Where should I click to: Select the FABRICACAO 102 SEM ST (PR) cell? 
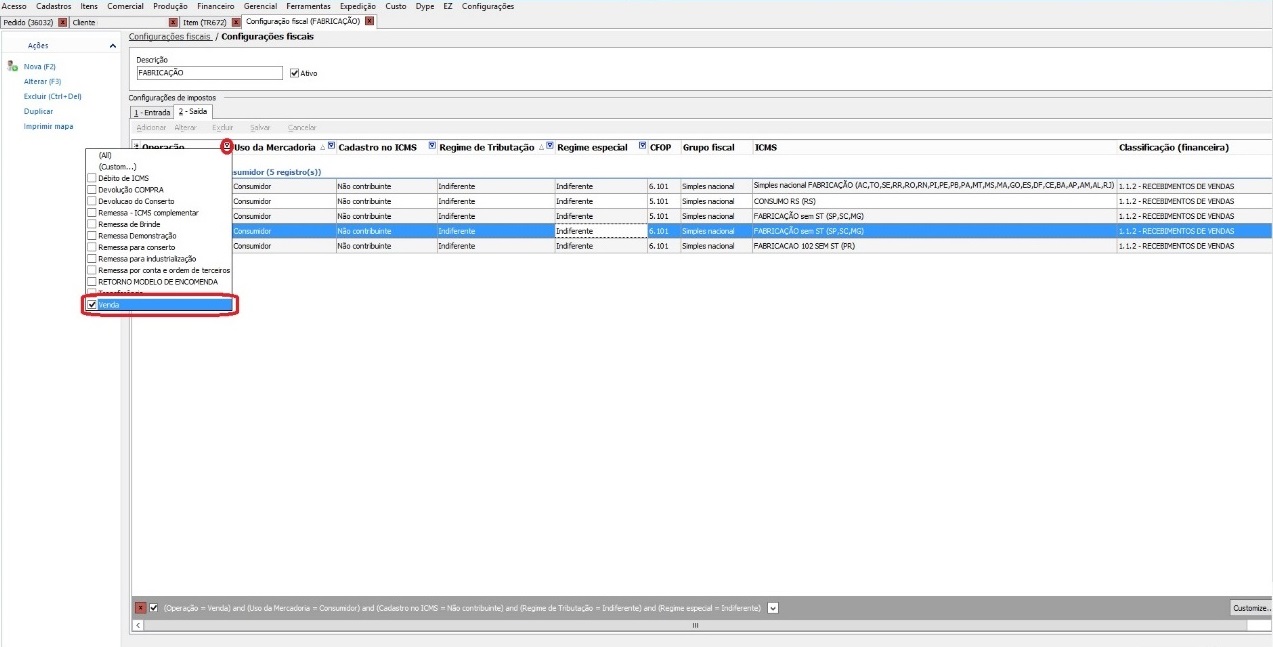click(934, 246)
